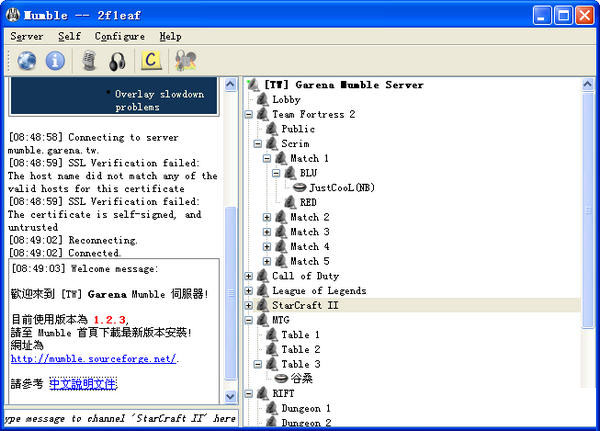600x431 pixels.
Task: Select the Match 5 channel name
Action: tap(310, 261)
